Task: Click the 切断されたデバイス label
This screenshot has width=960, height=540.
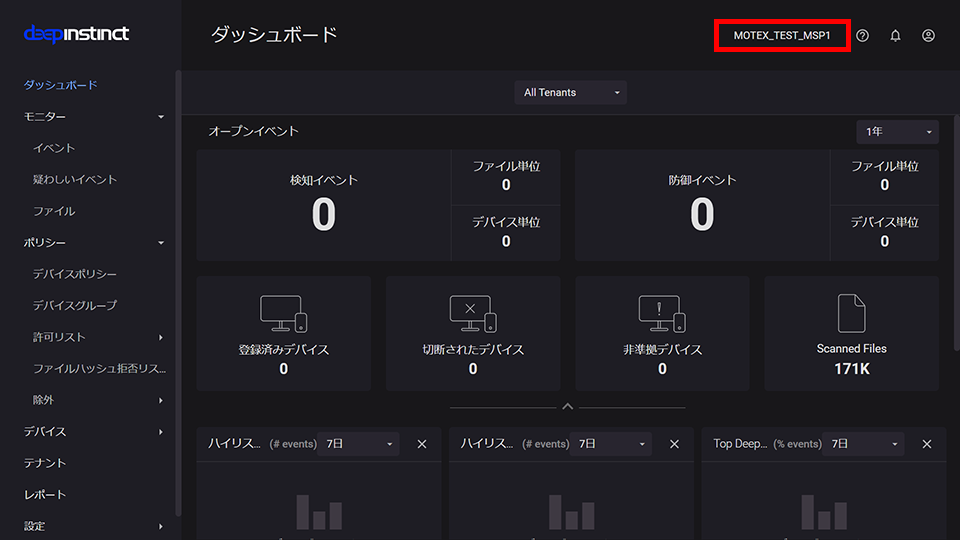Action: pyautogui.click(x=473, y=350)
